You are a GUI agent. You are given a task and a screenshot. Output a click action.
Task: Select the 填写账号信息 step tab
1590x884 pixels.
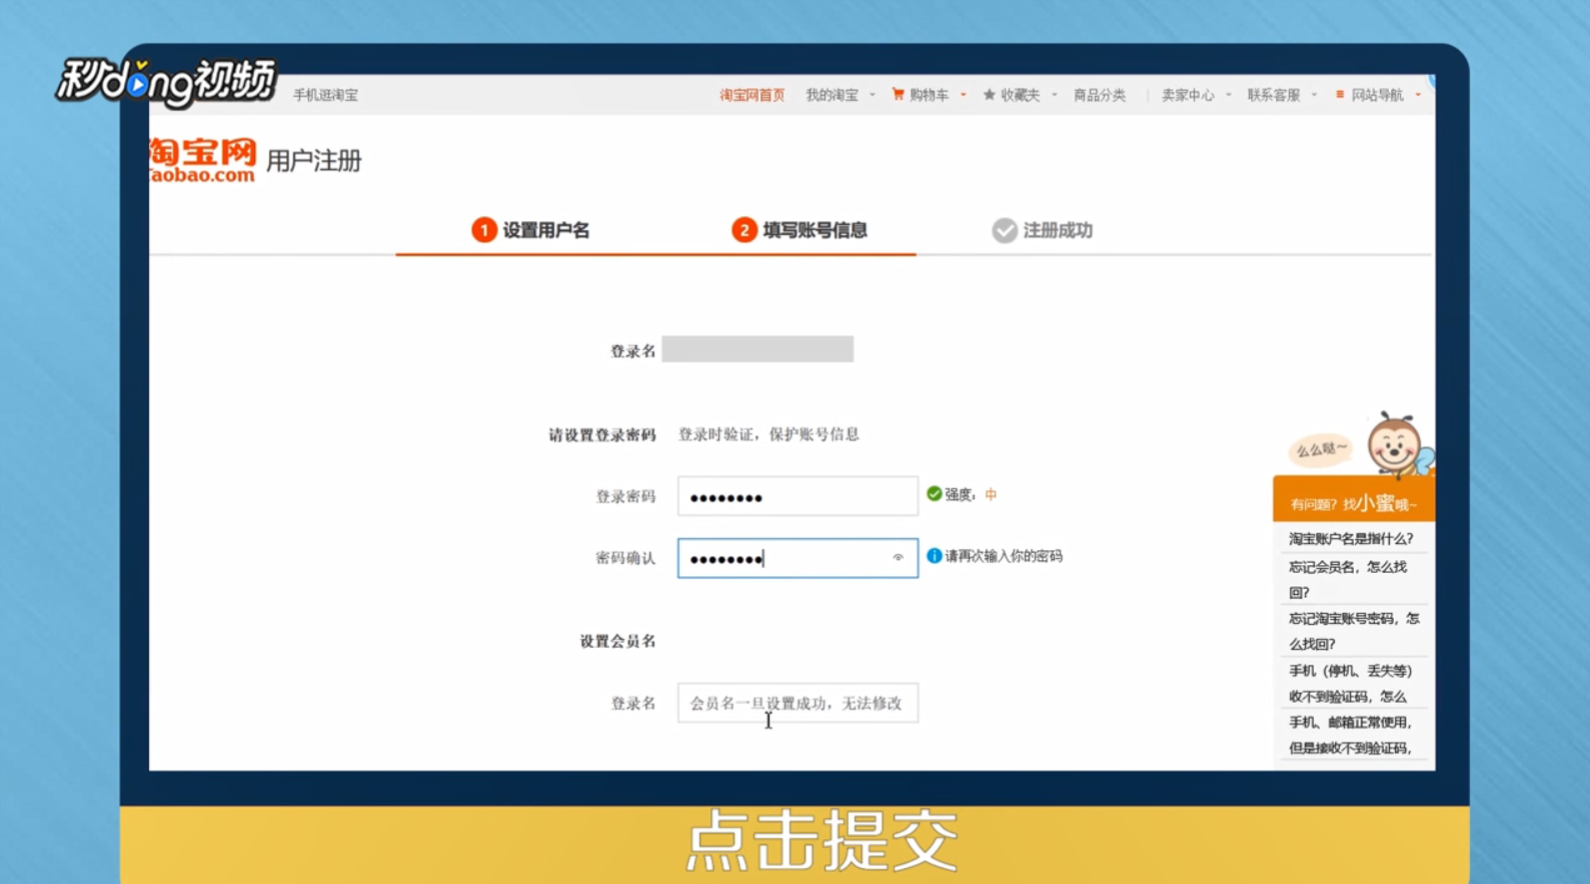point(800,230)
